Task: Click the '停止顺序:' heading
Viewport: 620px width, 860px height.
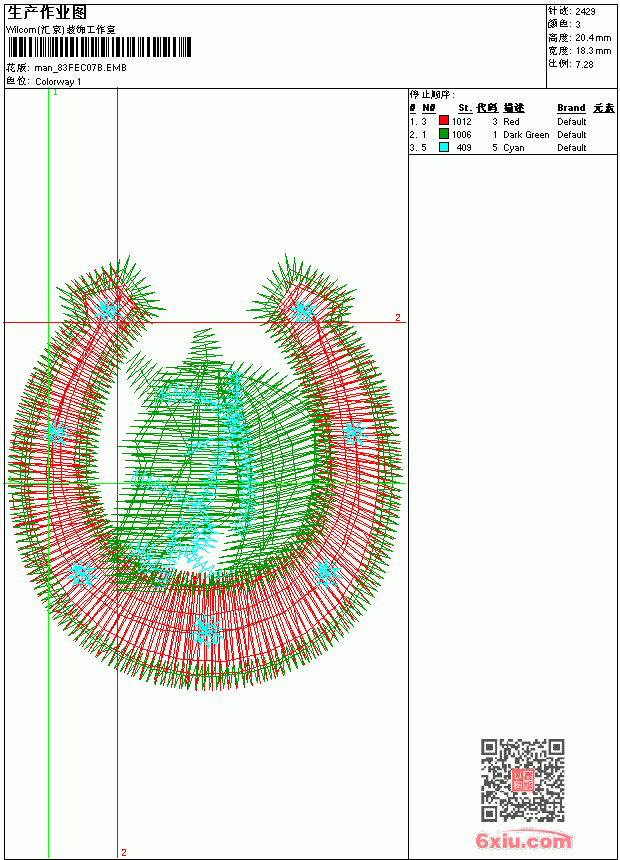Action: tap(432, 95)
